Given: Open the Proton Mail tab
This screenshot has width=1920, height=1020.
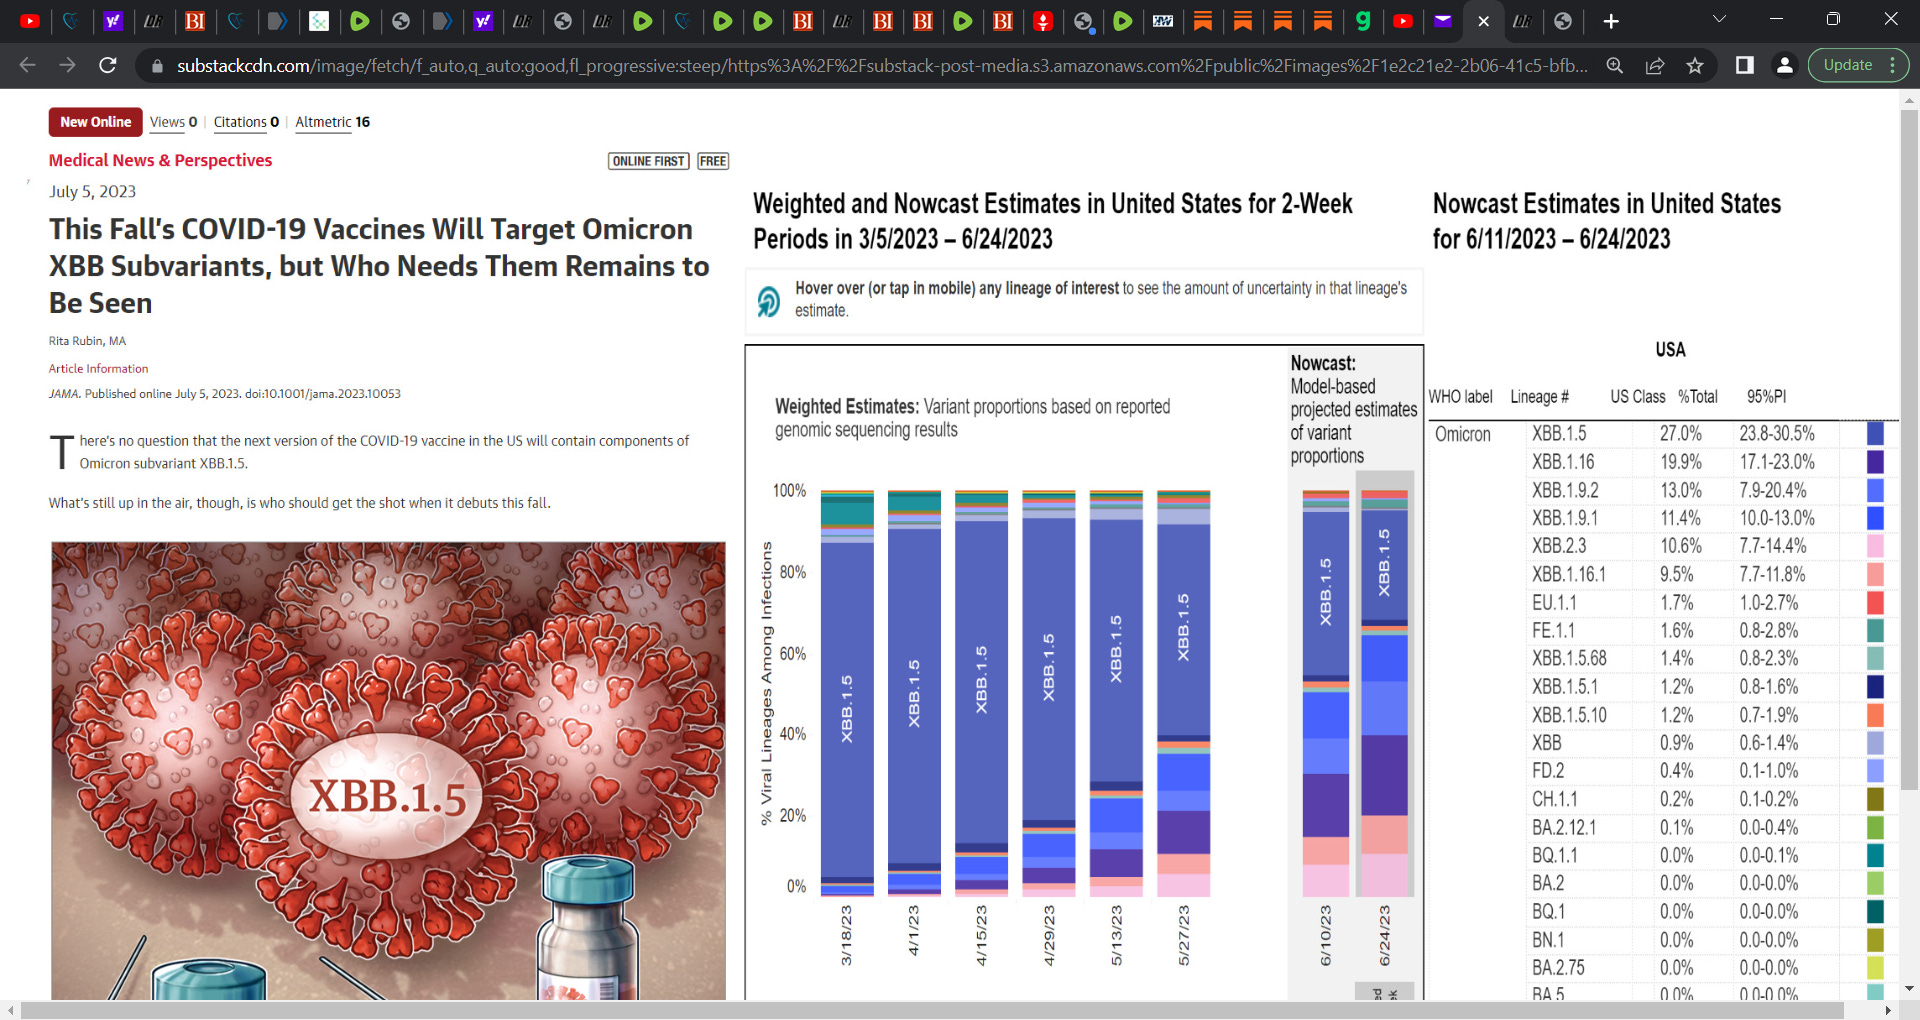Looking at the screenshot, I should [1443, 21].
